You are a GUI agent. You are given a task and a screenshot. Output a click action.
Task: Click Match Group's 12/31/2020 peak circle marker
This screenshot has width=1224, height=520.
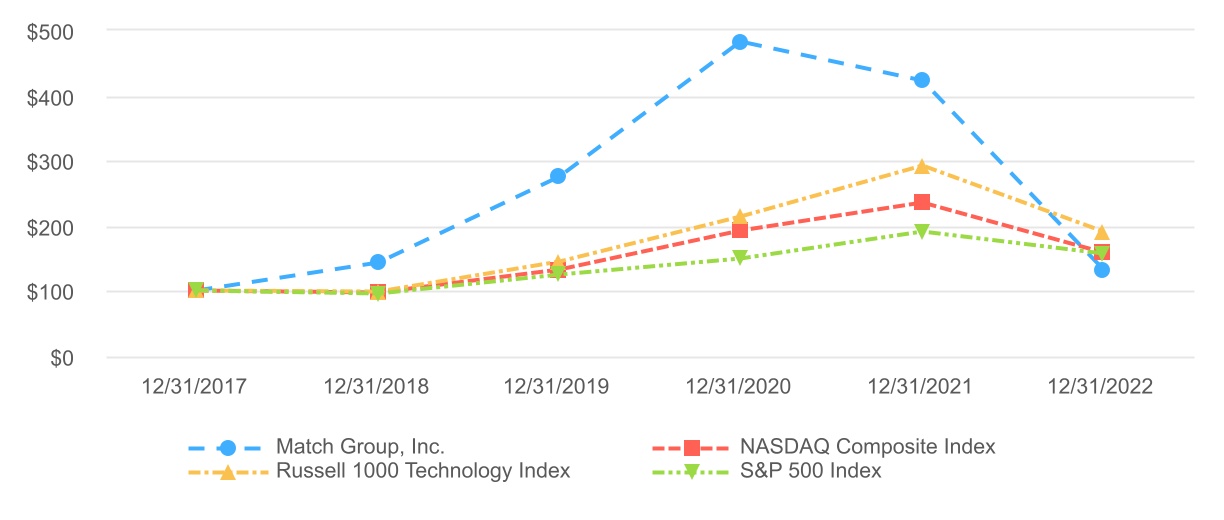tap(740, 42)
